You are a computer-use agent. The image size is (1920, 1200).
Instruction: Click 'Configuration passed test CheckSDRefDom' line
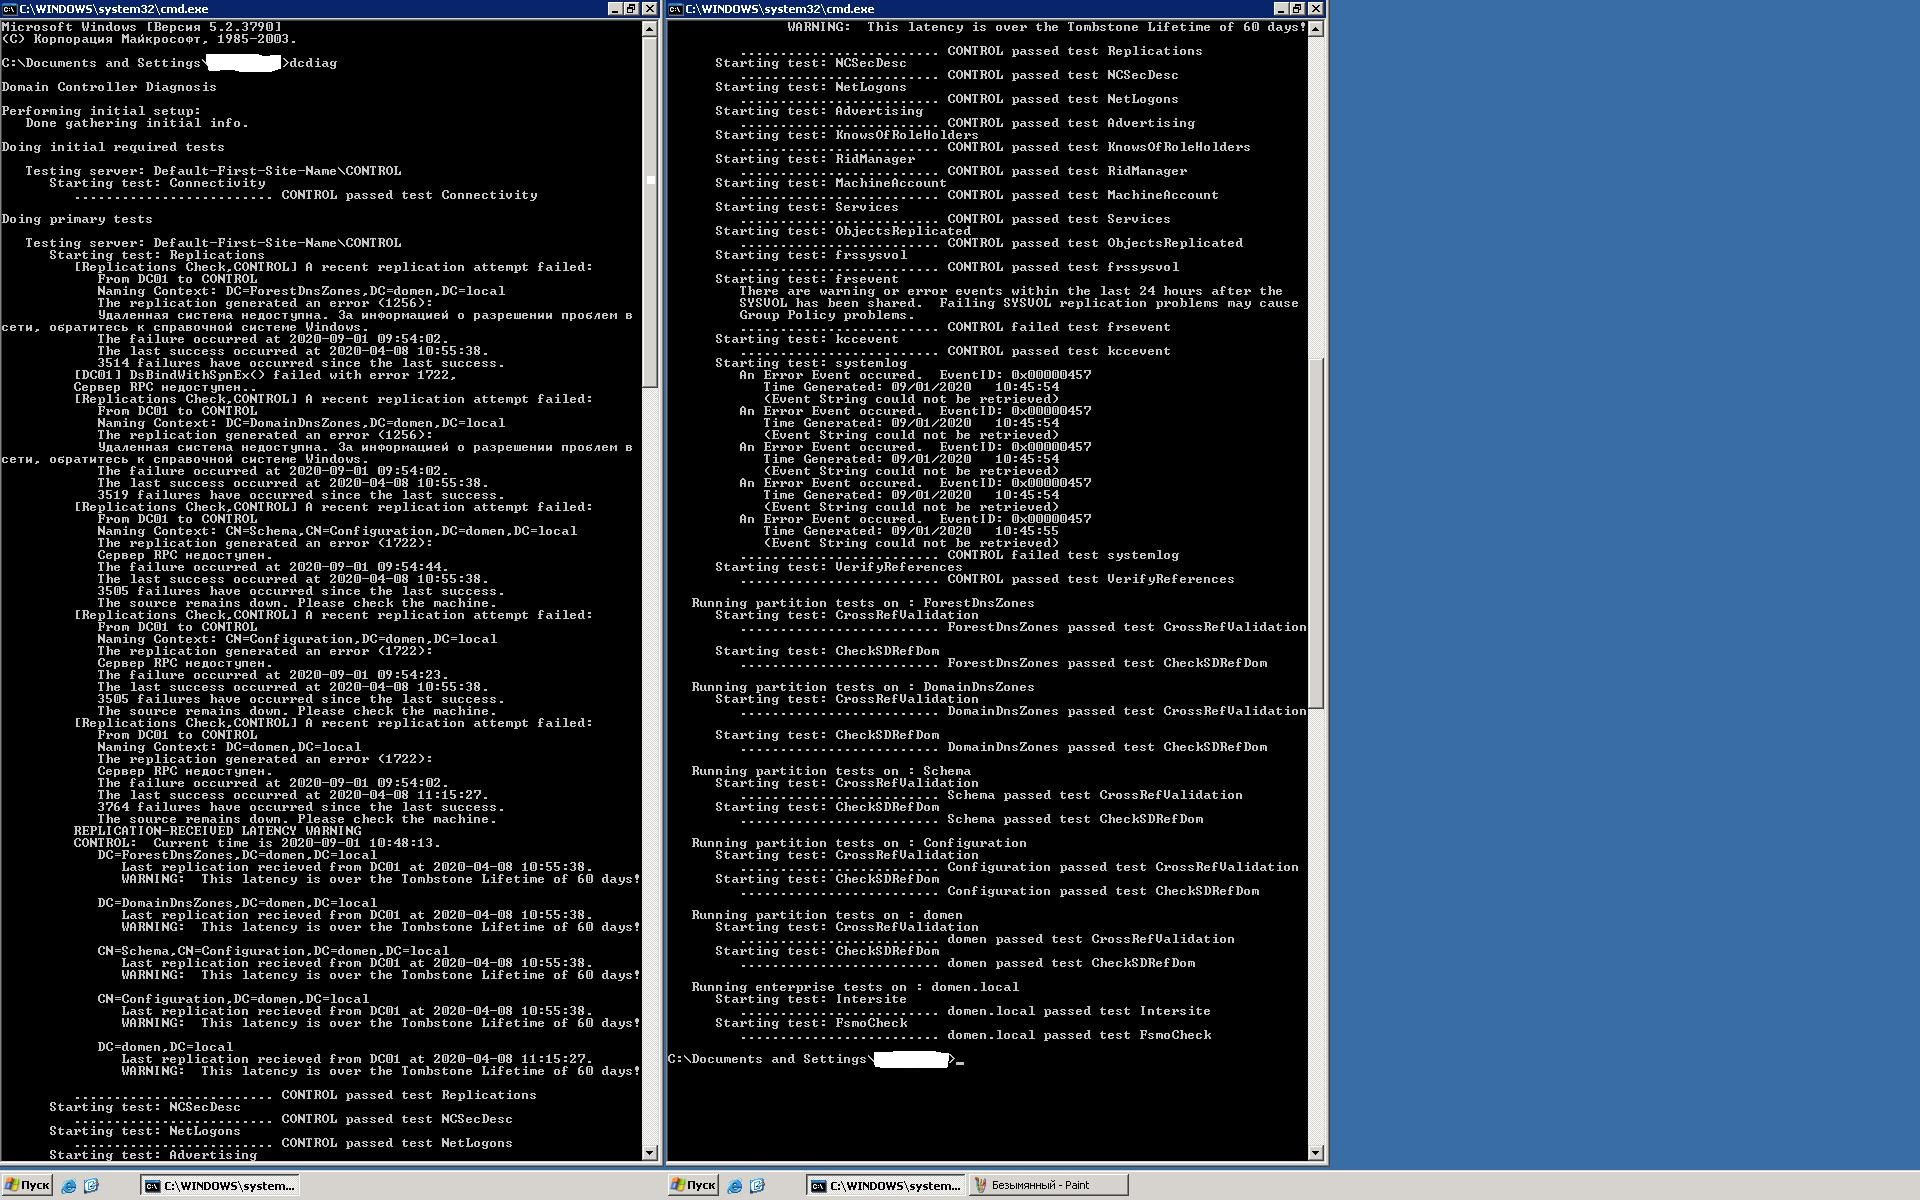(x=999, y=891)
